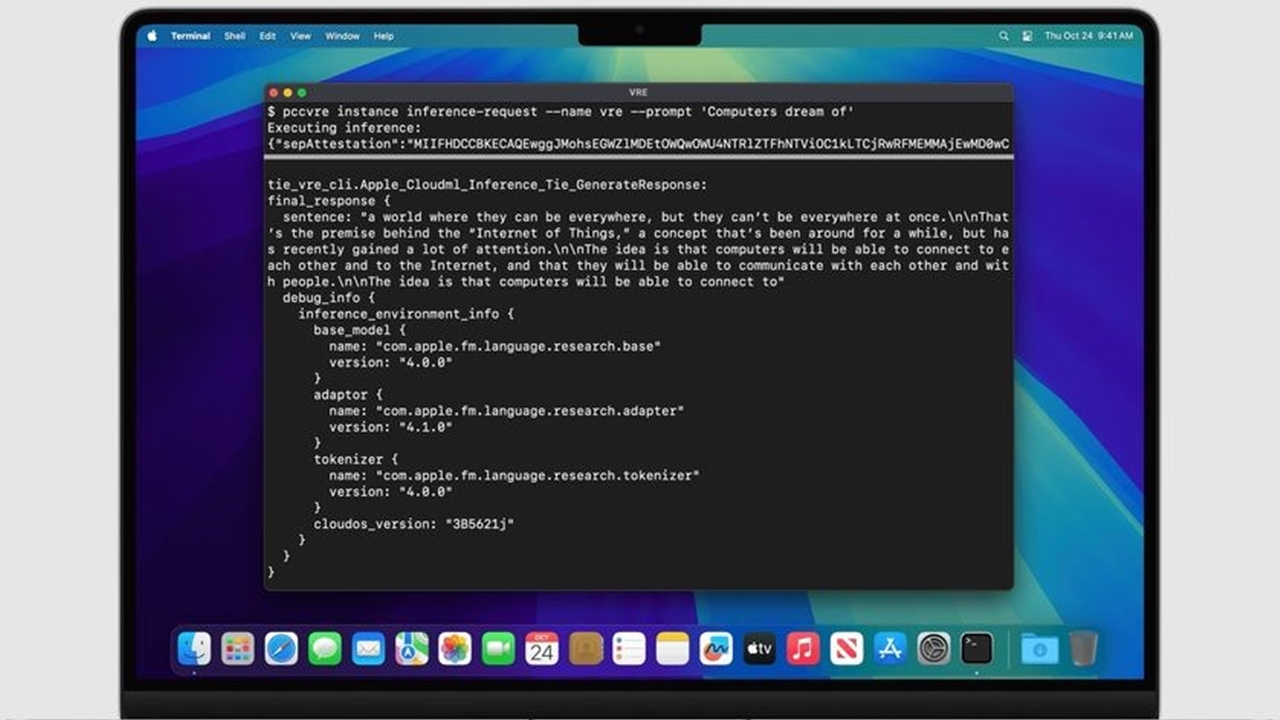Open the Shell menu

(x=234, y=36)
